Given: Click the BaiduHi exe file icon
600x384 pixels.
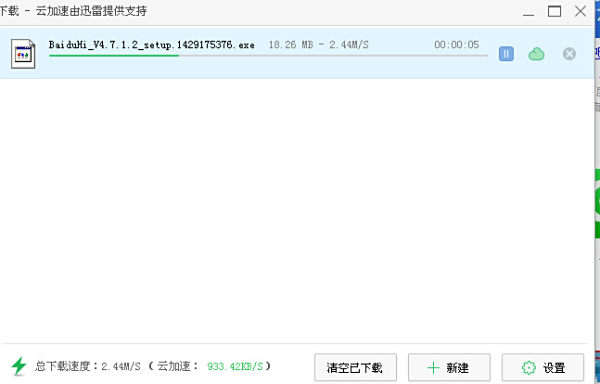Looking at the screenshot, I should coord(23,54).
